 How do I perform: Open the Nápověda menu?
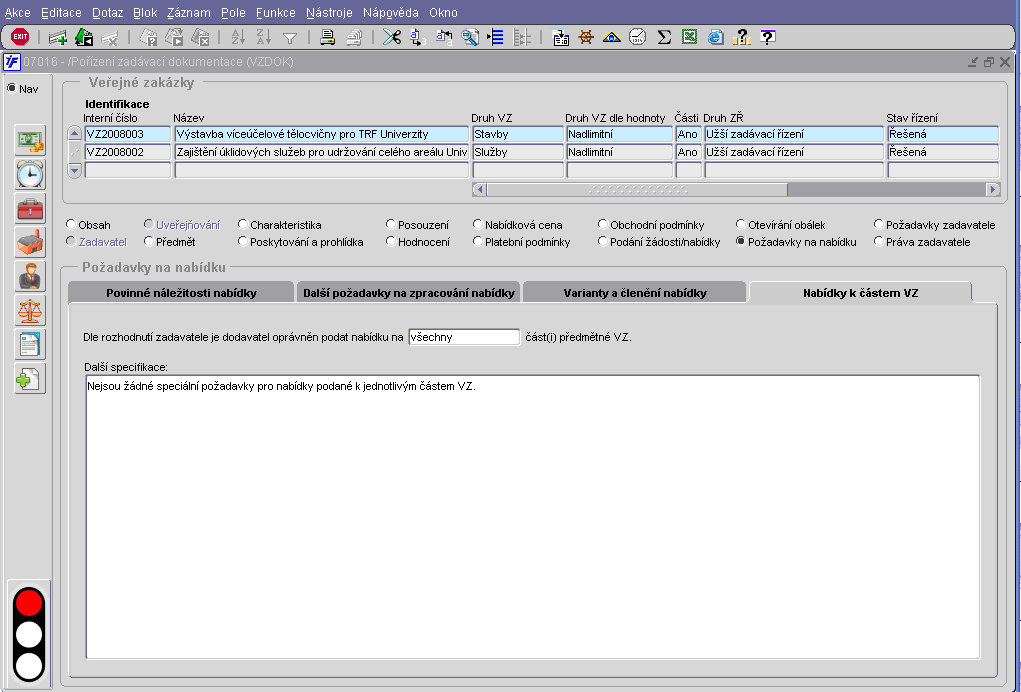tap(391, 12)
